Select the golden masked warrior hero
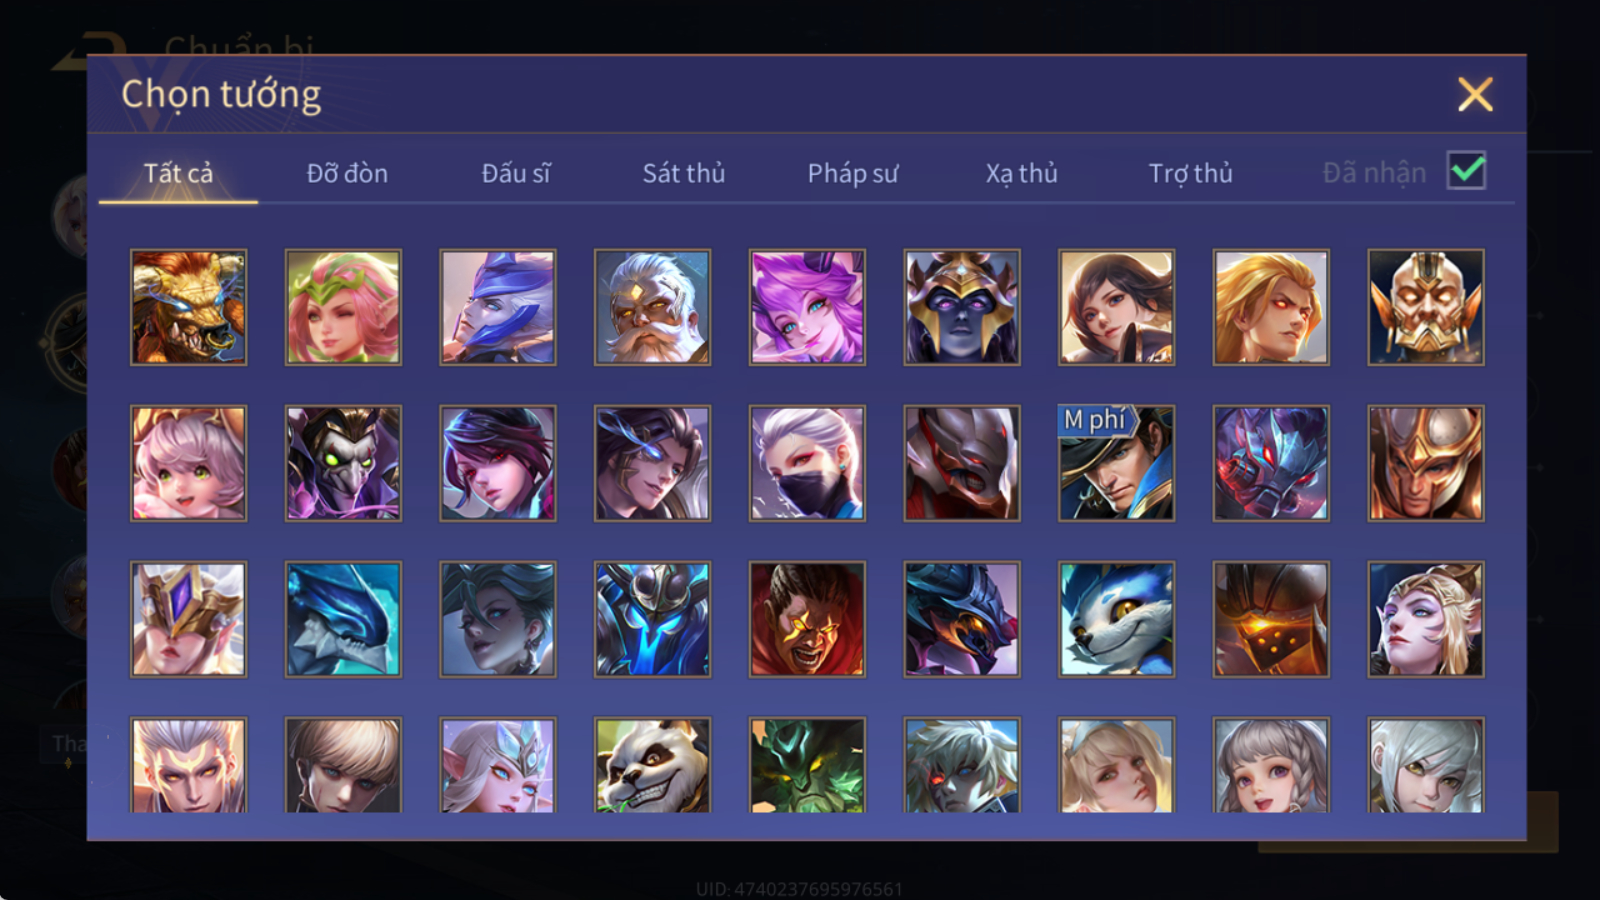The width and height of the screenshot is (1600, 900). tap(1426, 307)
